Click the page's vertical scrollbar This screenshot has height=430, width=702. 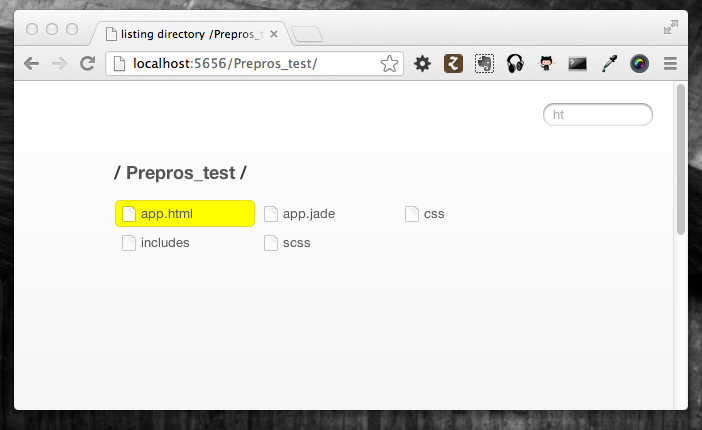[x=681, y=160]
